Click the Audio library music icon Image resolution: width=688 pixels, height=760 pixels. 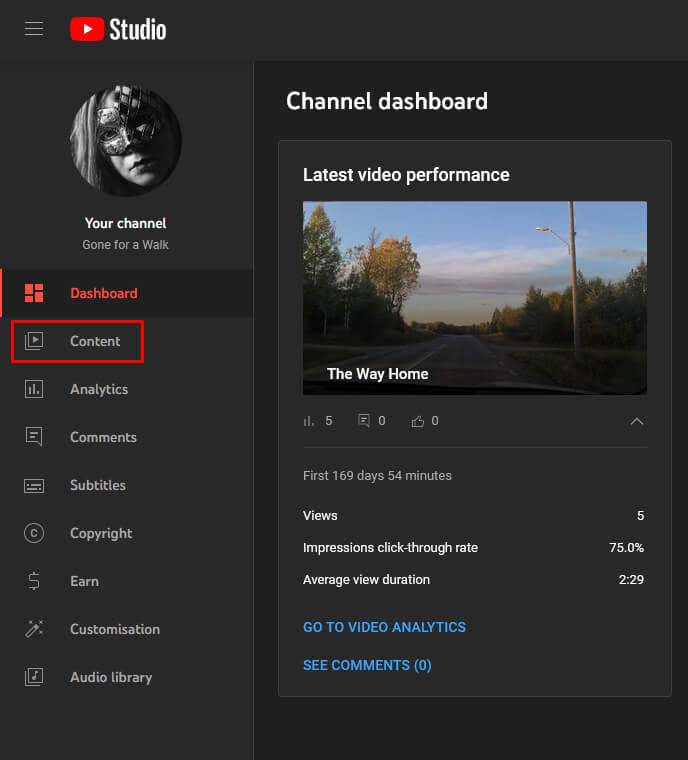click(34, 677)
